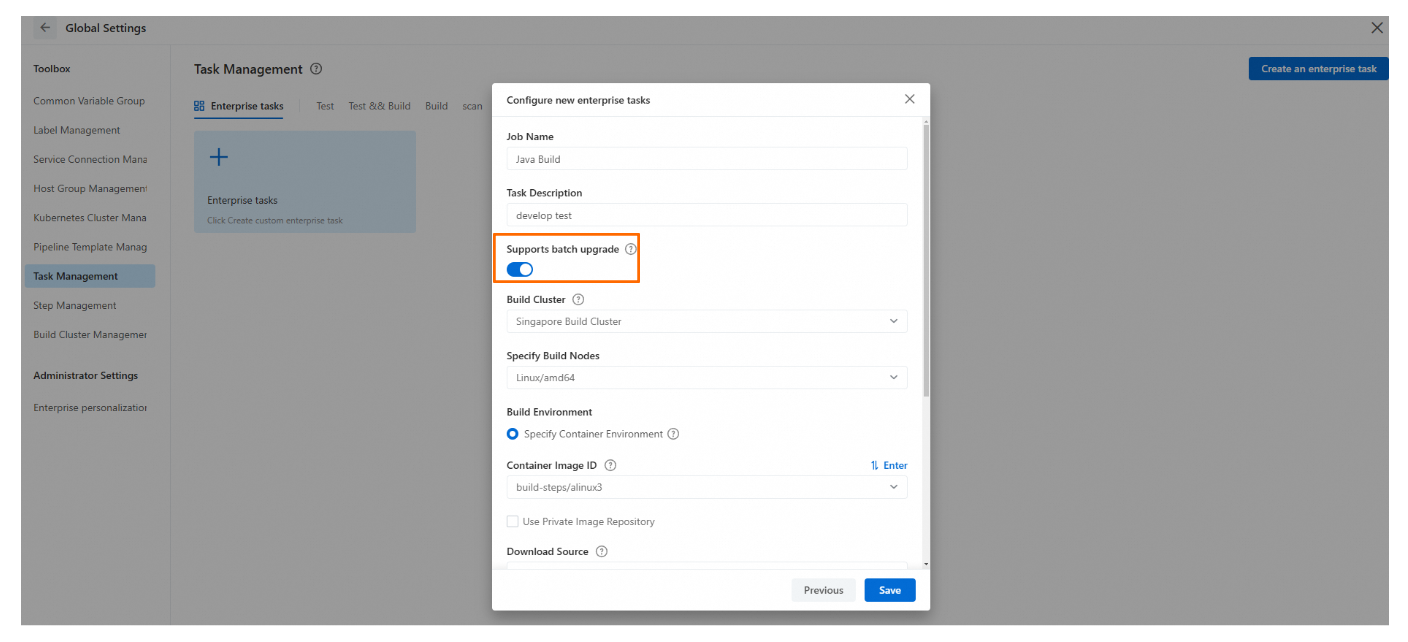Switch to the Enterprise tasks tab
Image resolution: width=1408 pixels, height=642 pixels.
[x=239, y=106]
